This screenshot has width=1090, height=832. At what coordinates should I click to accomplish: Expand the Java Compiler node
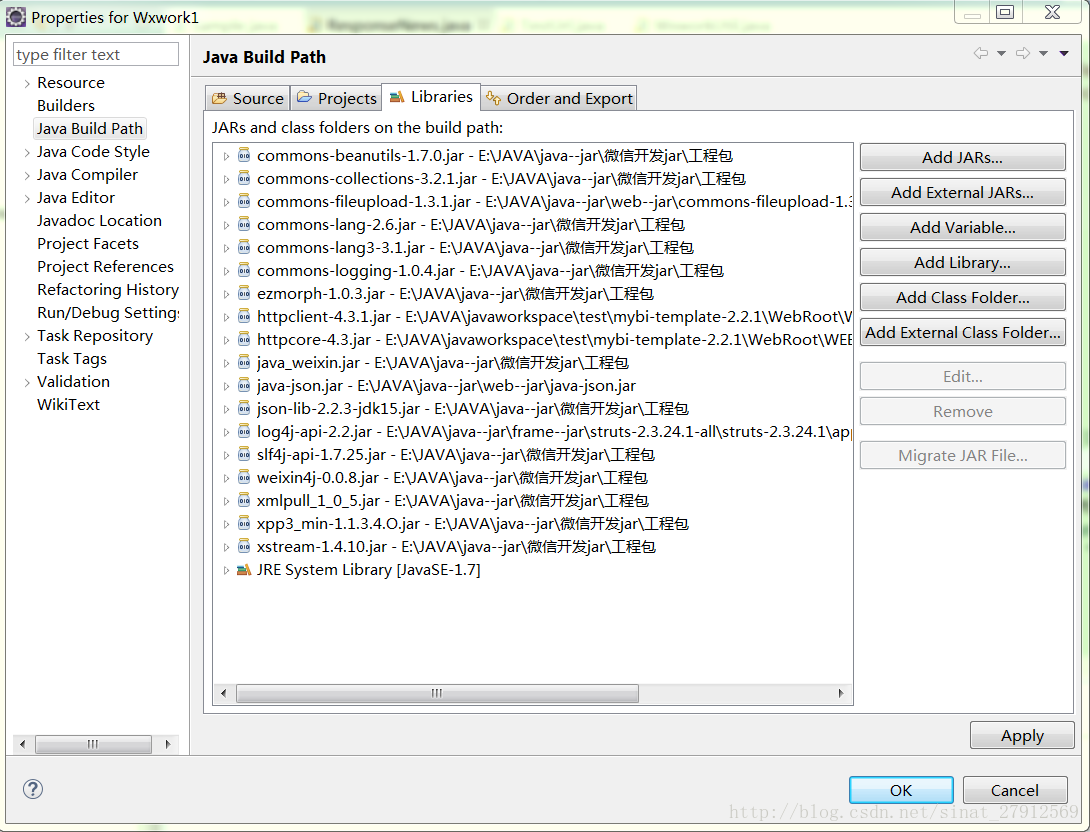pos(26,175)
